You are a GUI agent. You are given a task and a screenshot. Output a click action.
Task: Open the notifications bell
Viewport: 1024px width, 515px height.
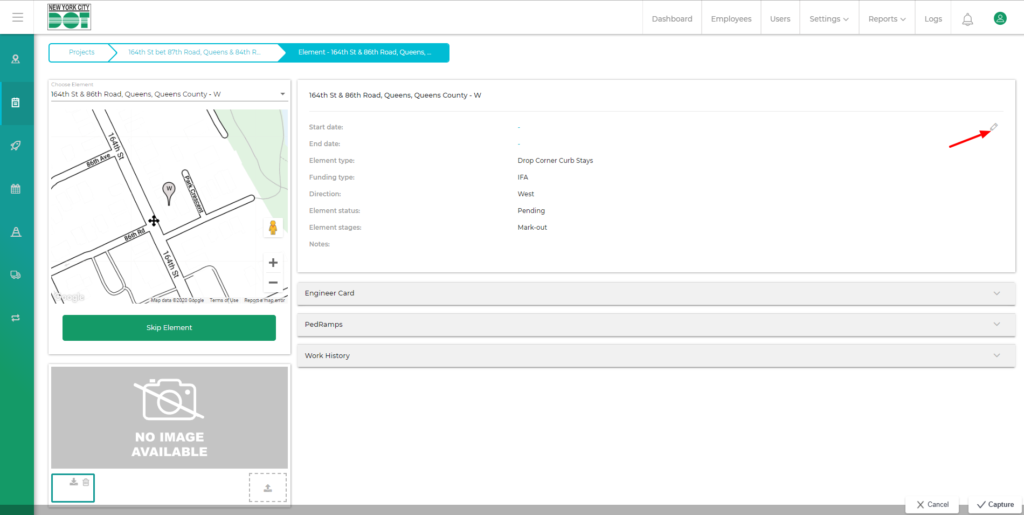(967, 19)
